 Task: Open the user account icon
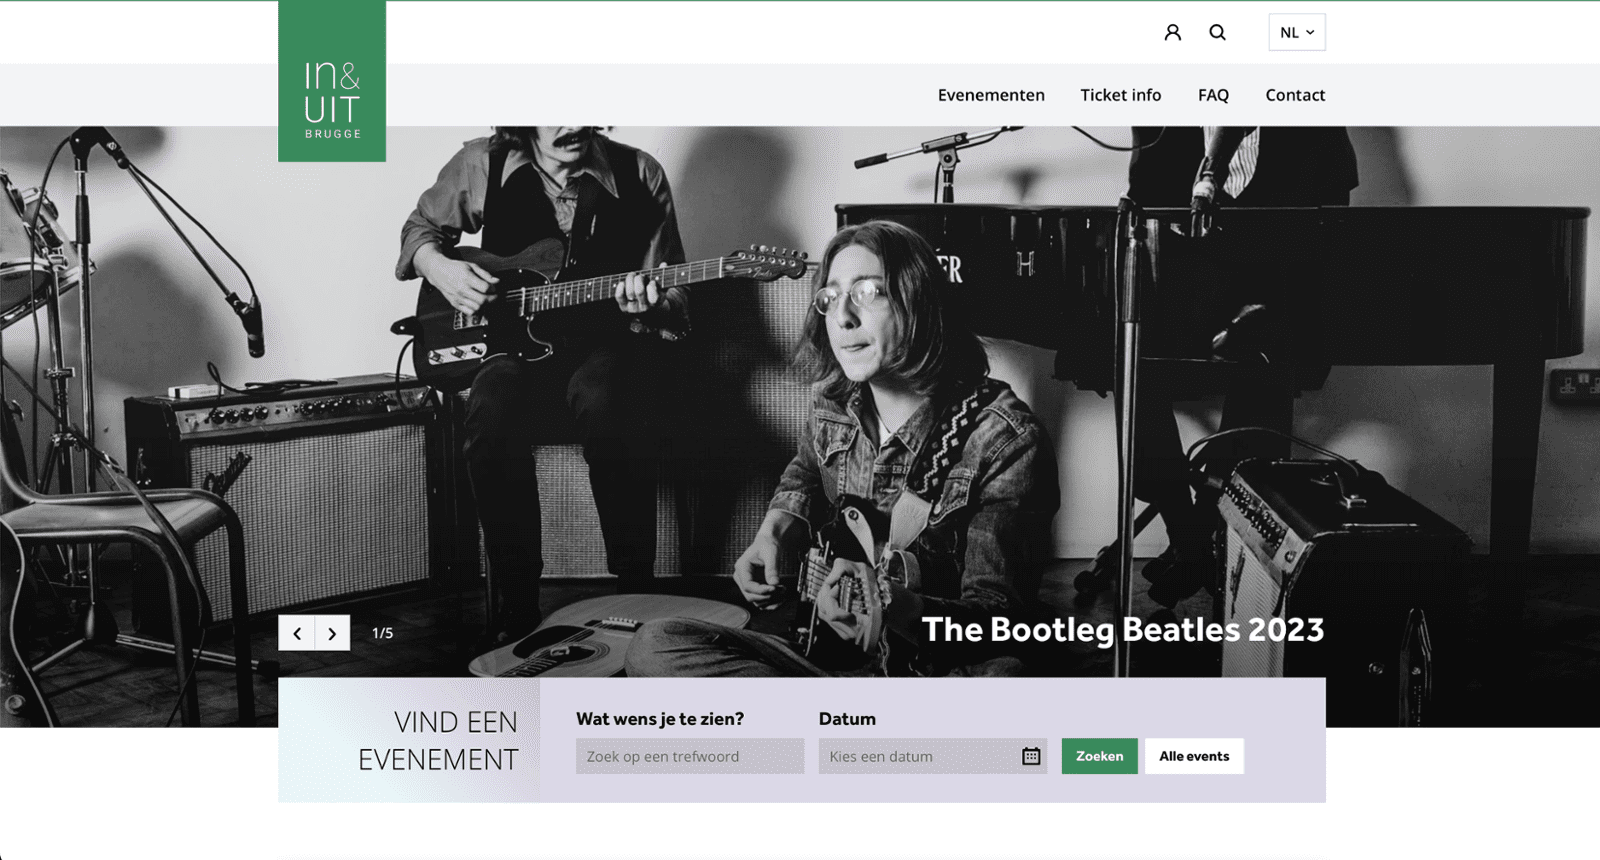1173,32
